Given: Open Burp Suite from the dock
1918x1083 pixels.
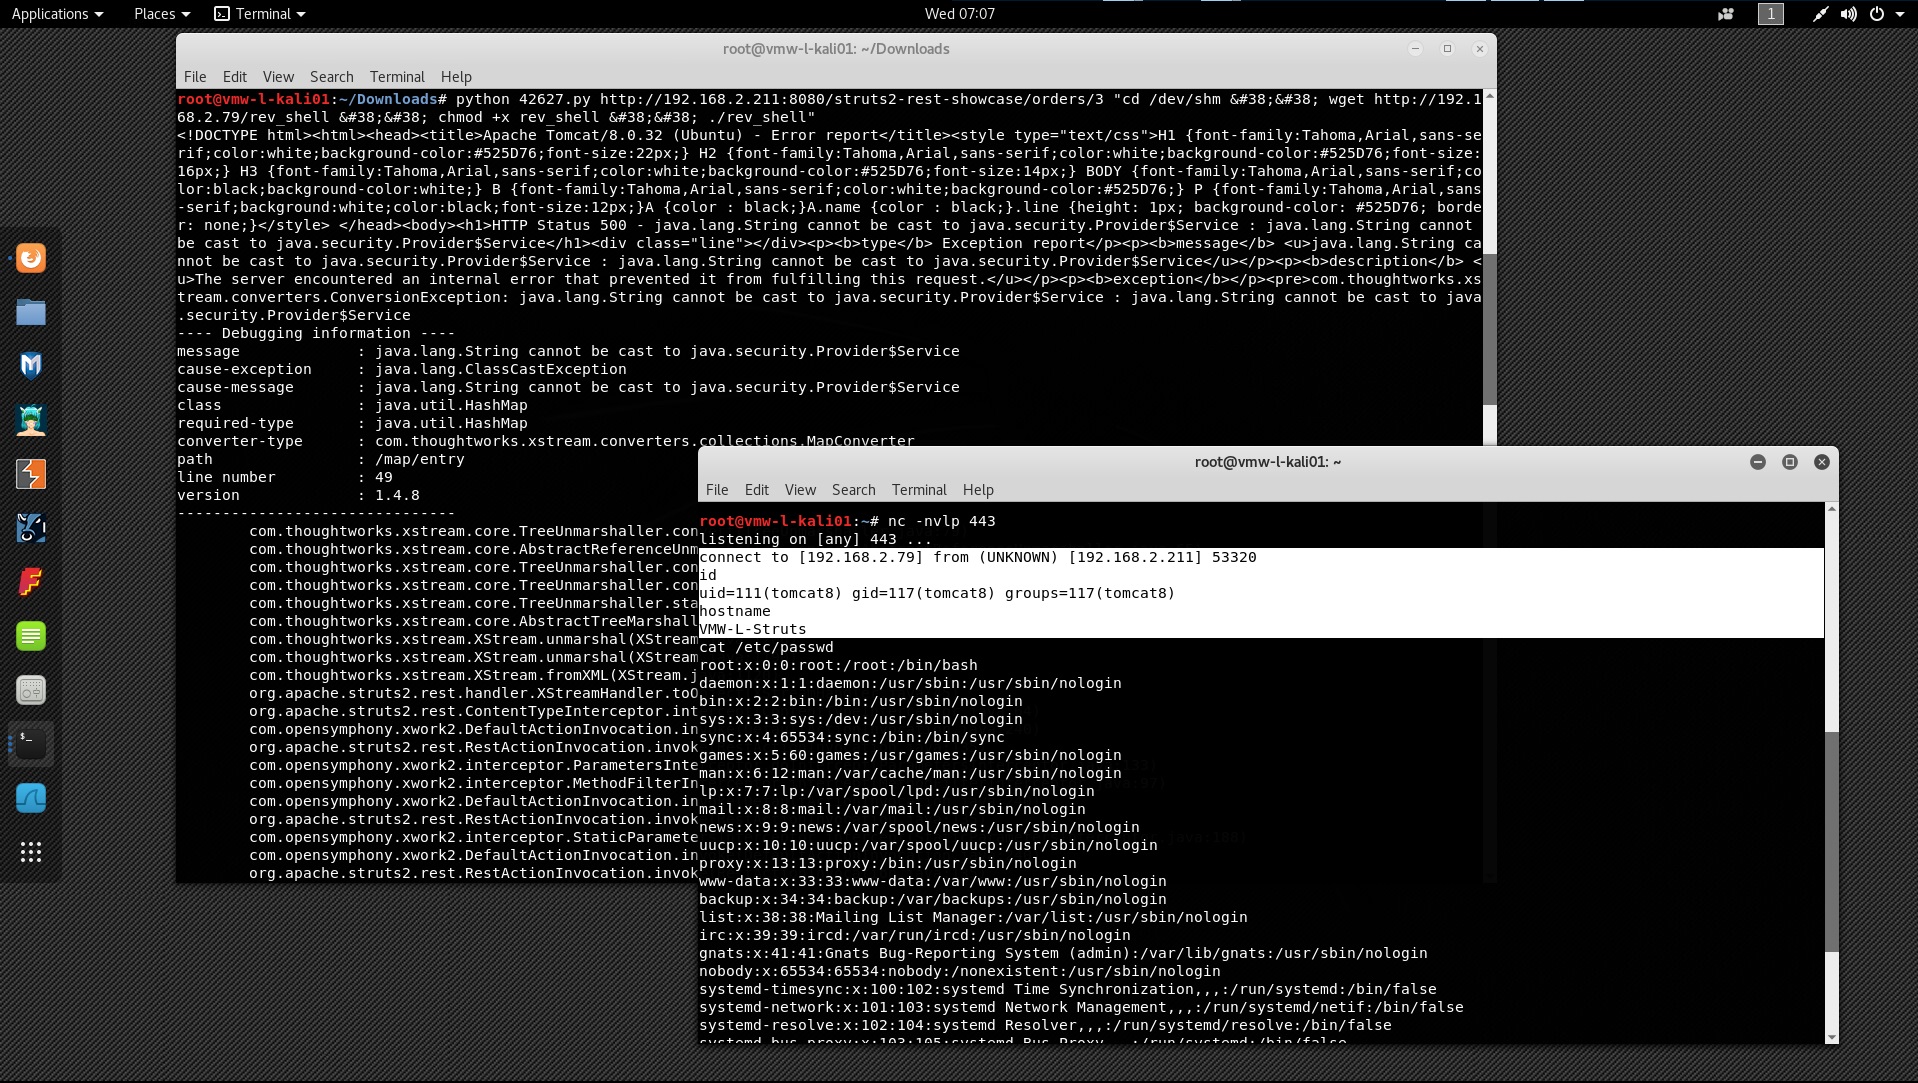Looking at the screenshot, I should pos(31,474).
